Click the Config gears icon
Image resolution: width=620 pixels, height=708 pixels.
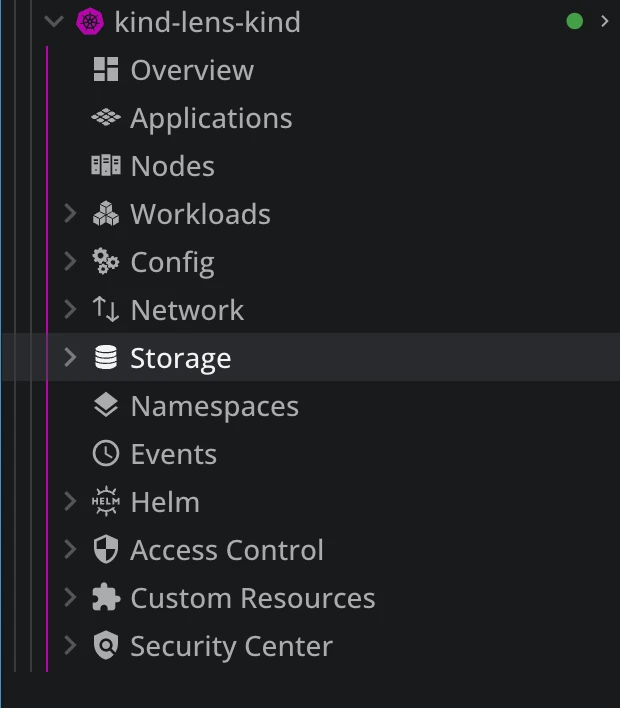[105, 261]
